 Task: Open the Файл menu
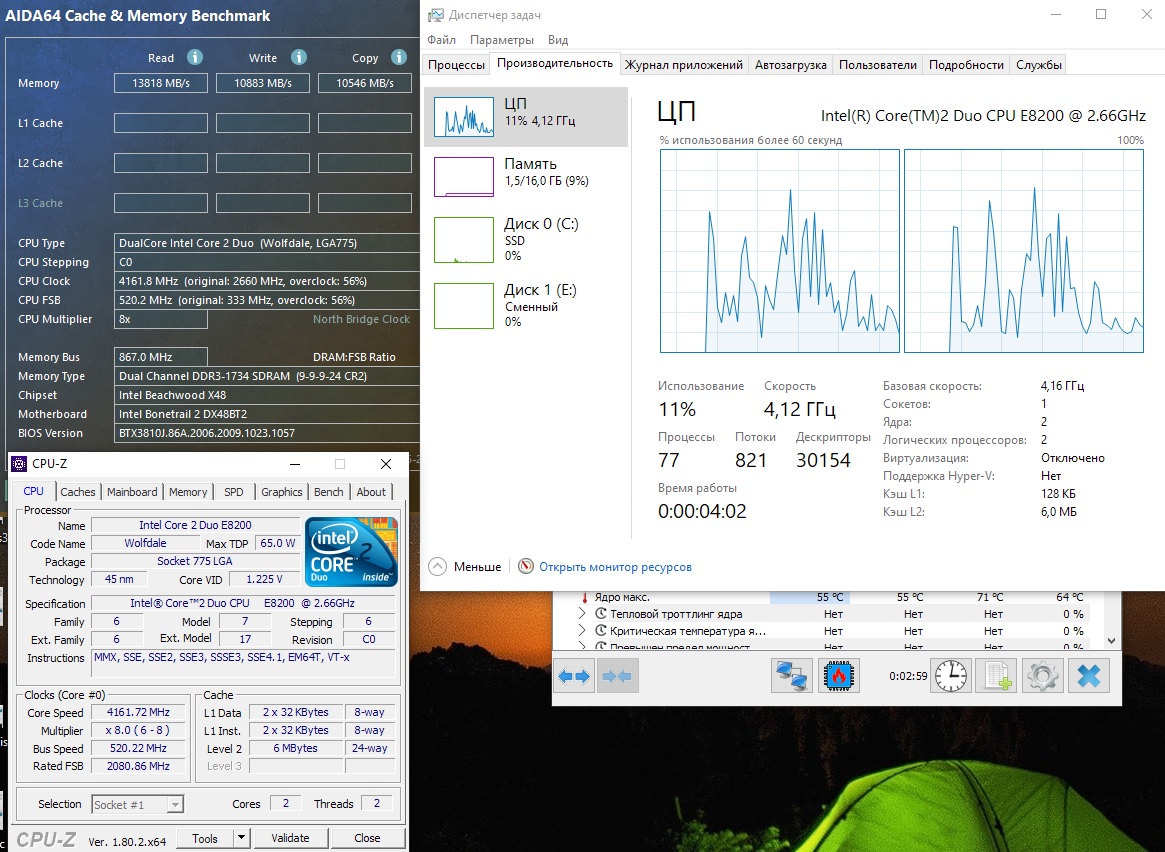tap(441, 39)
